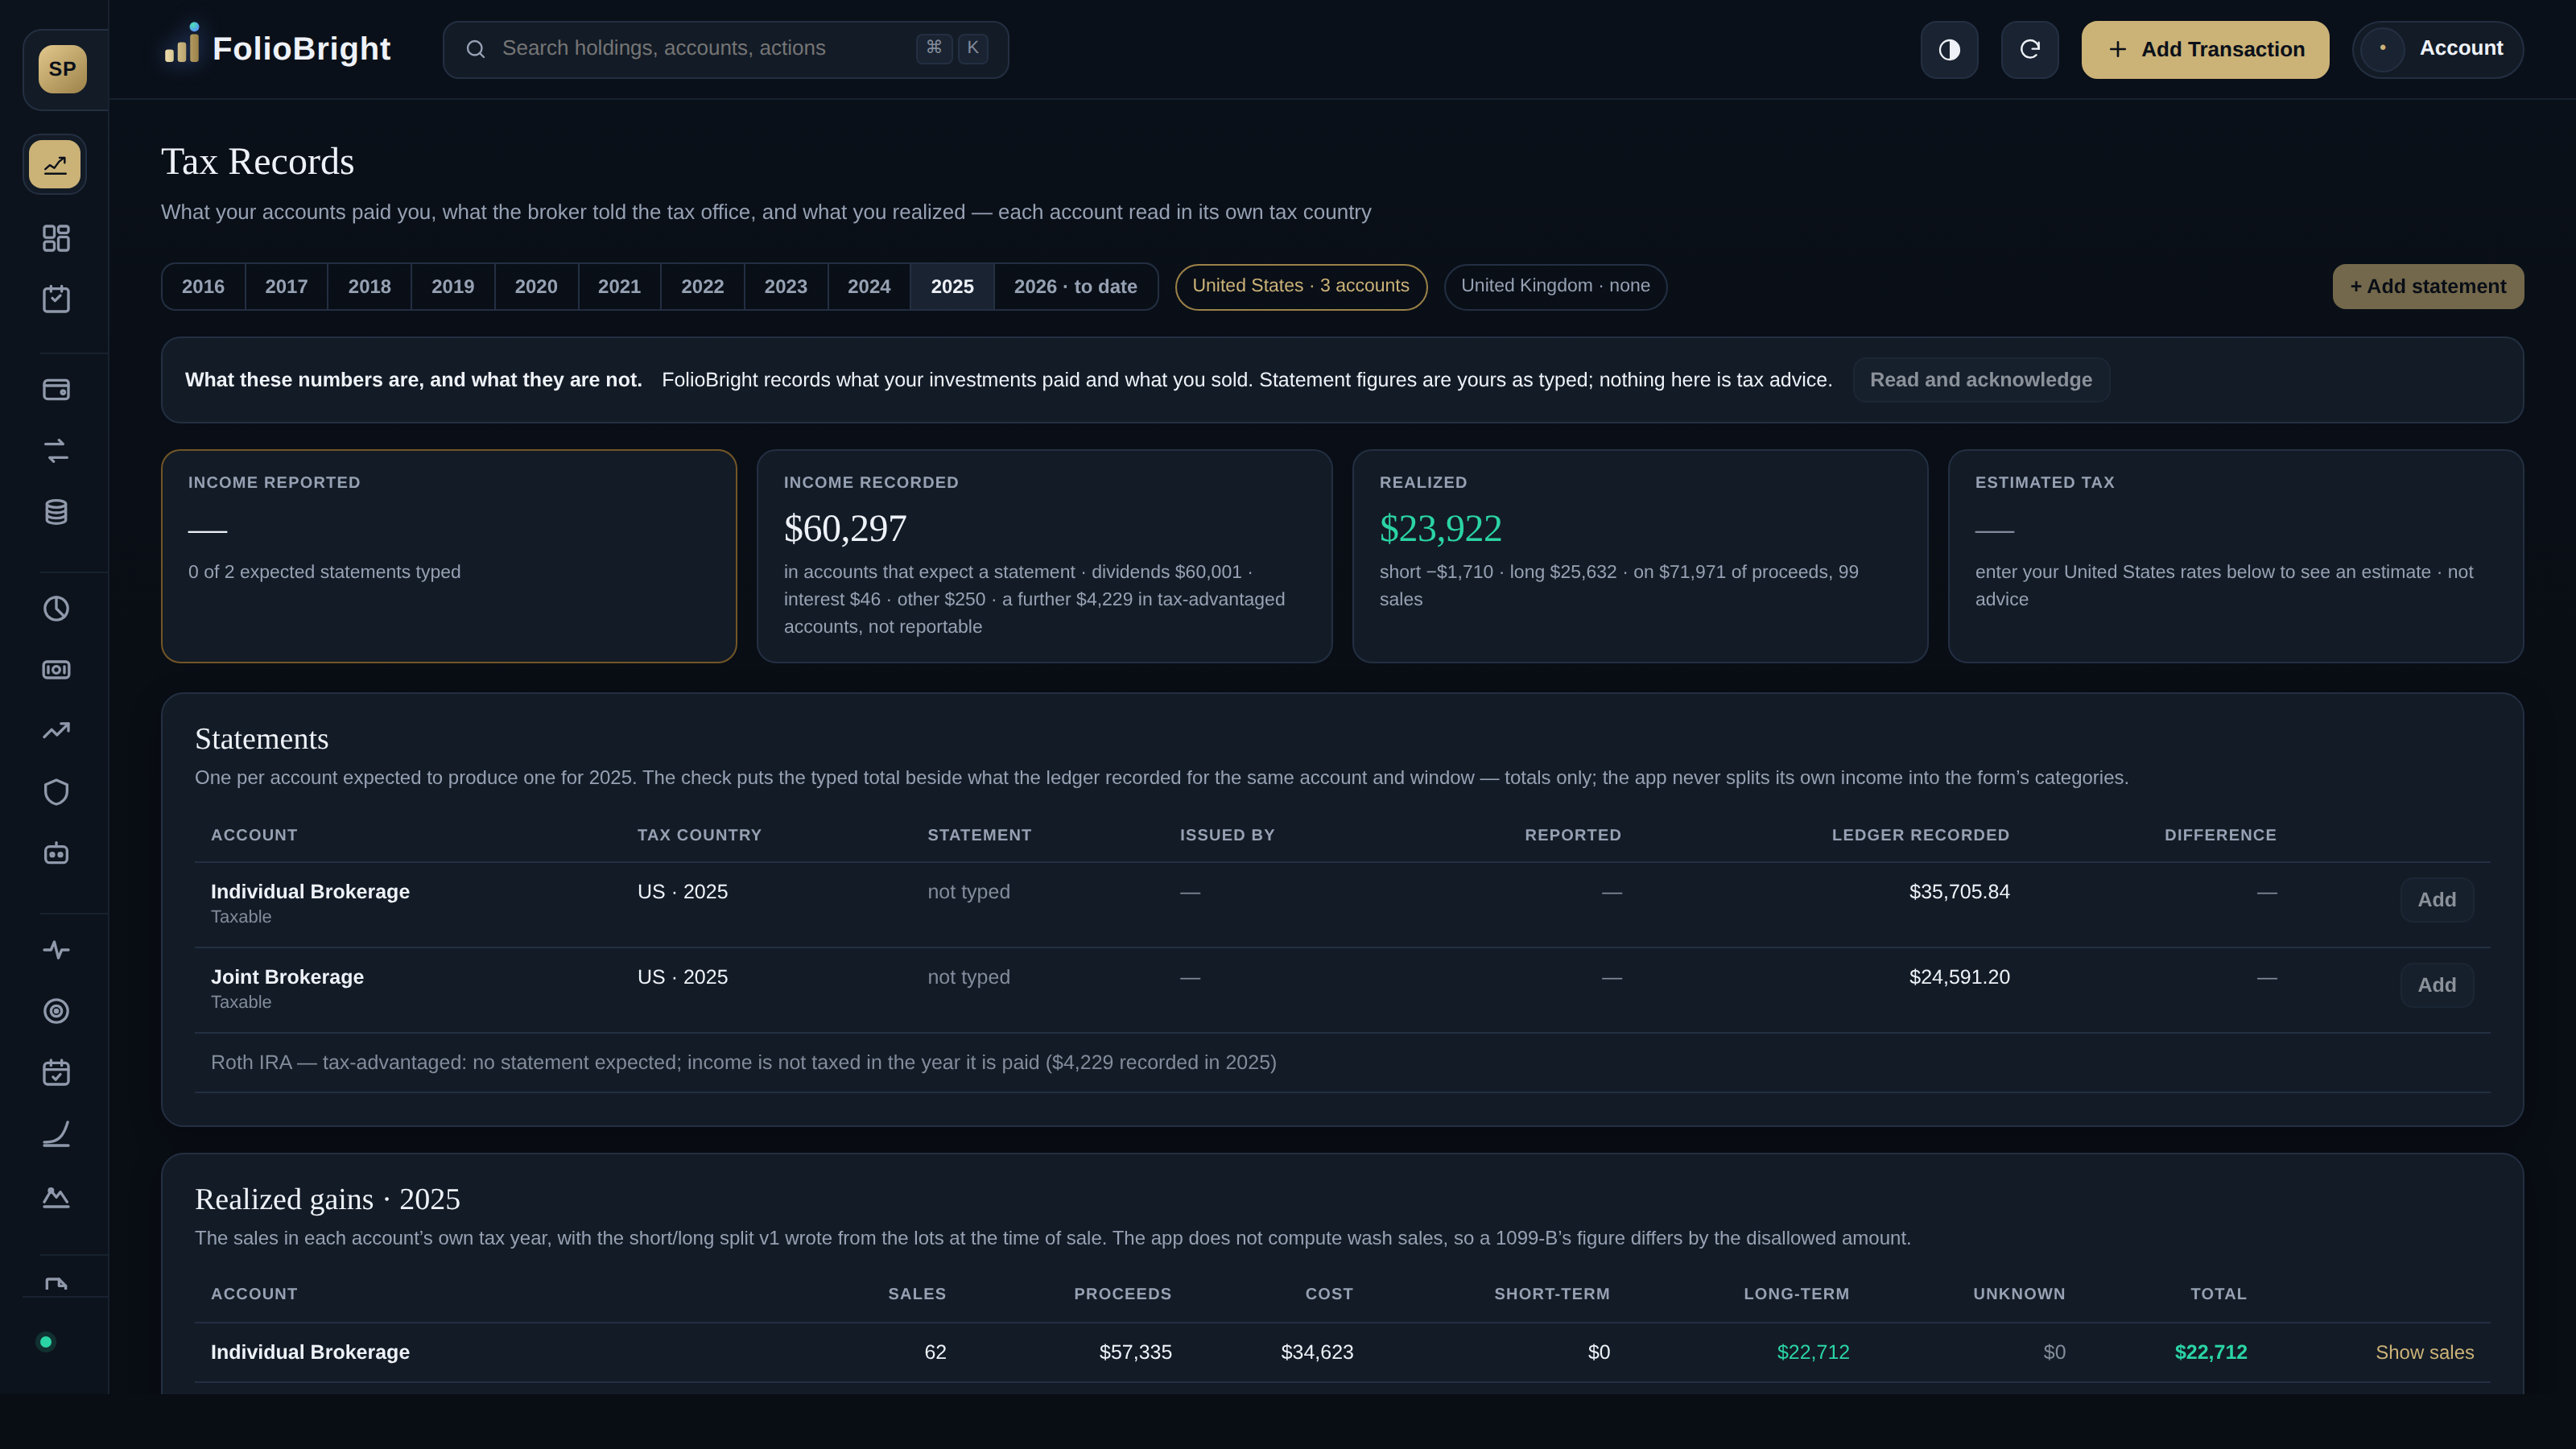Open the highlighted chart line sidebar icon

click(55, 164)
